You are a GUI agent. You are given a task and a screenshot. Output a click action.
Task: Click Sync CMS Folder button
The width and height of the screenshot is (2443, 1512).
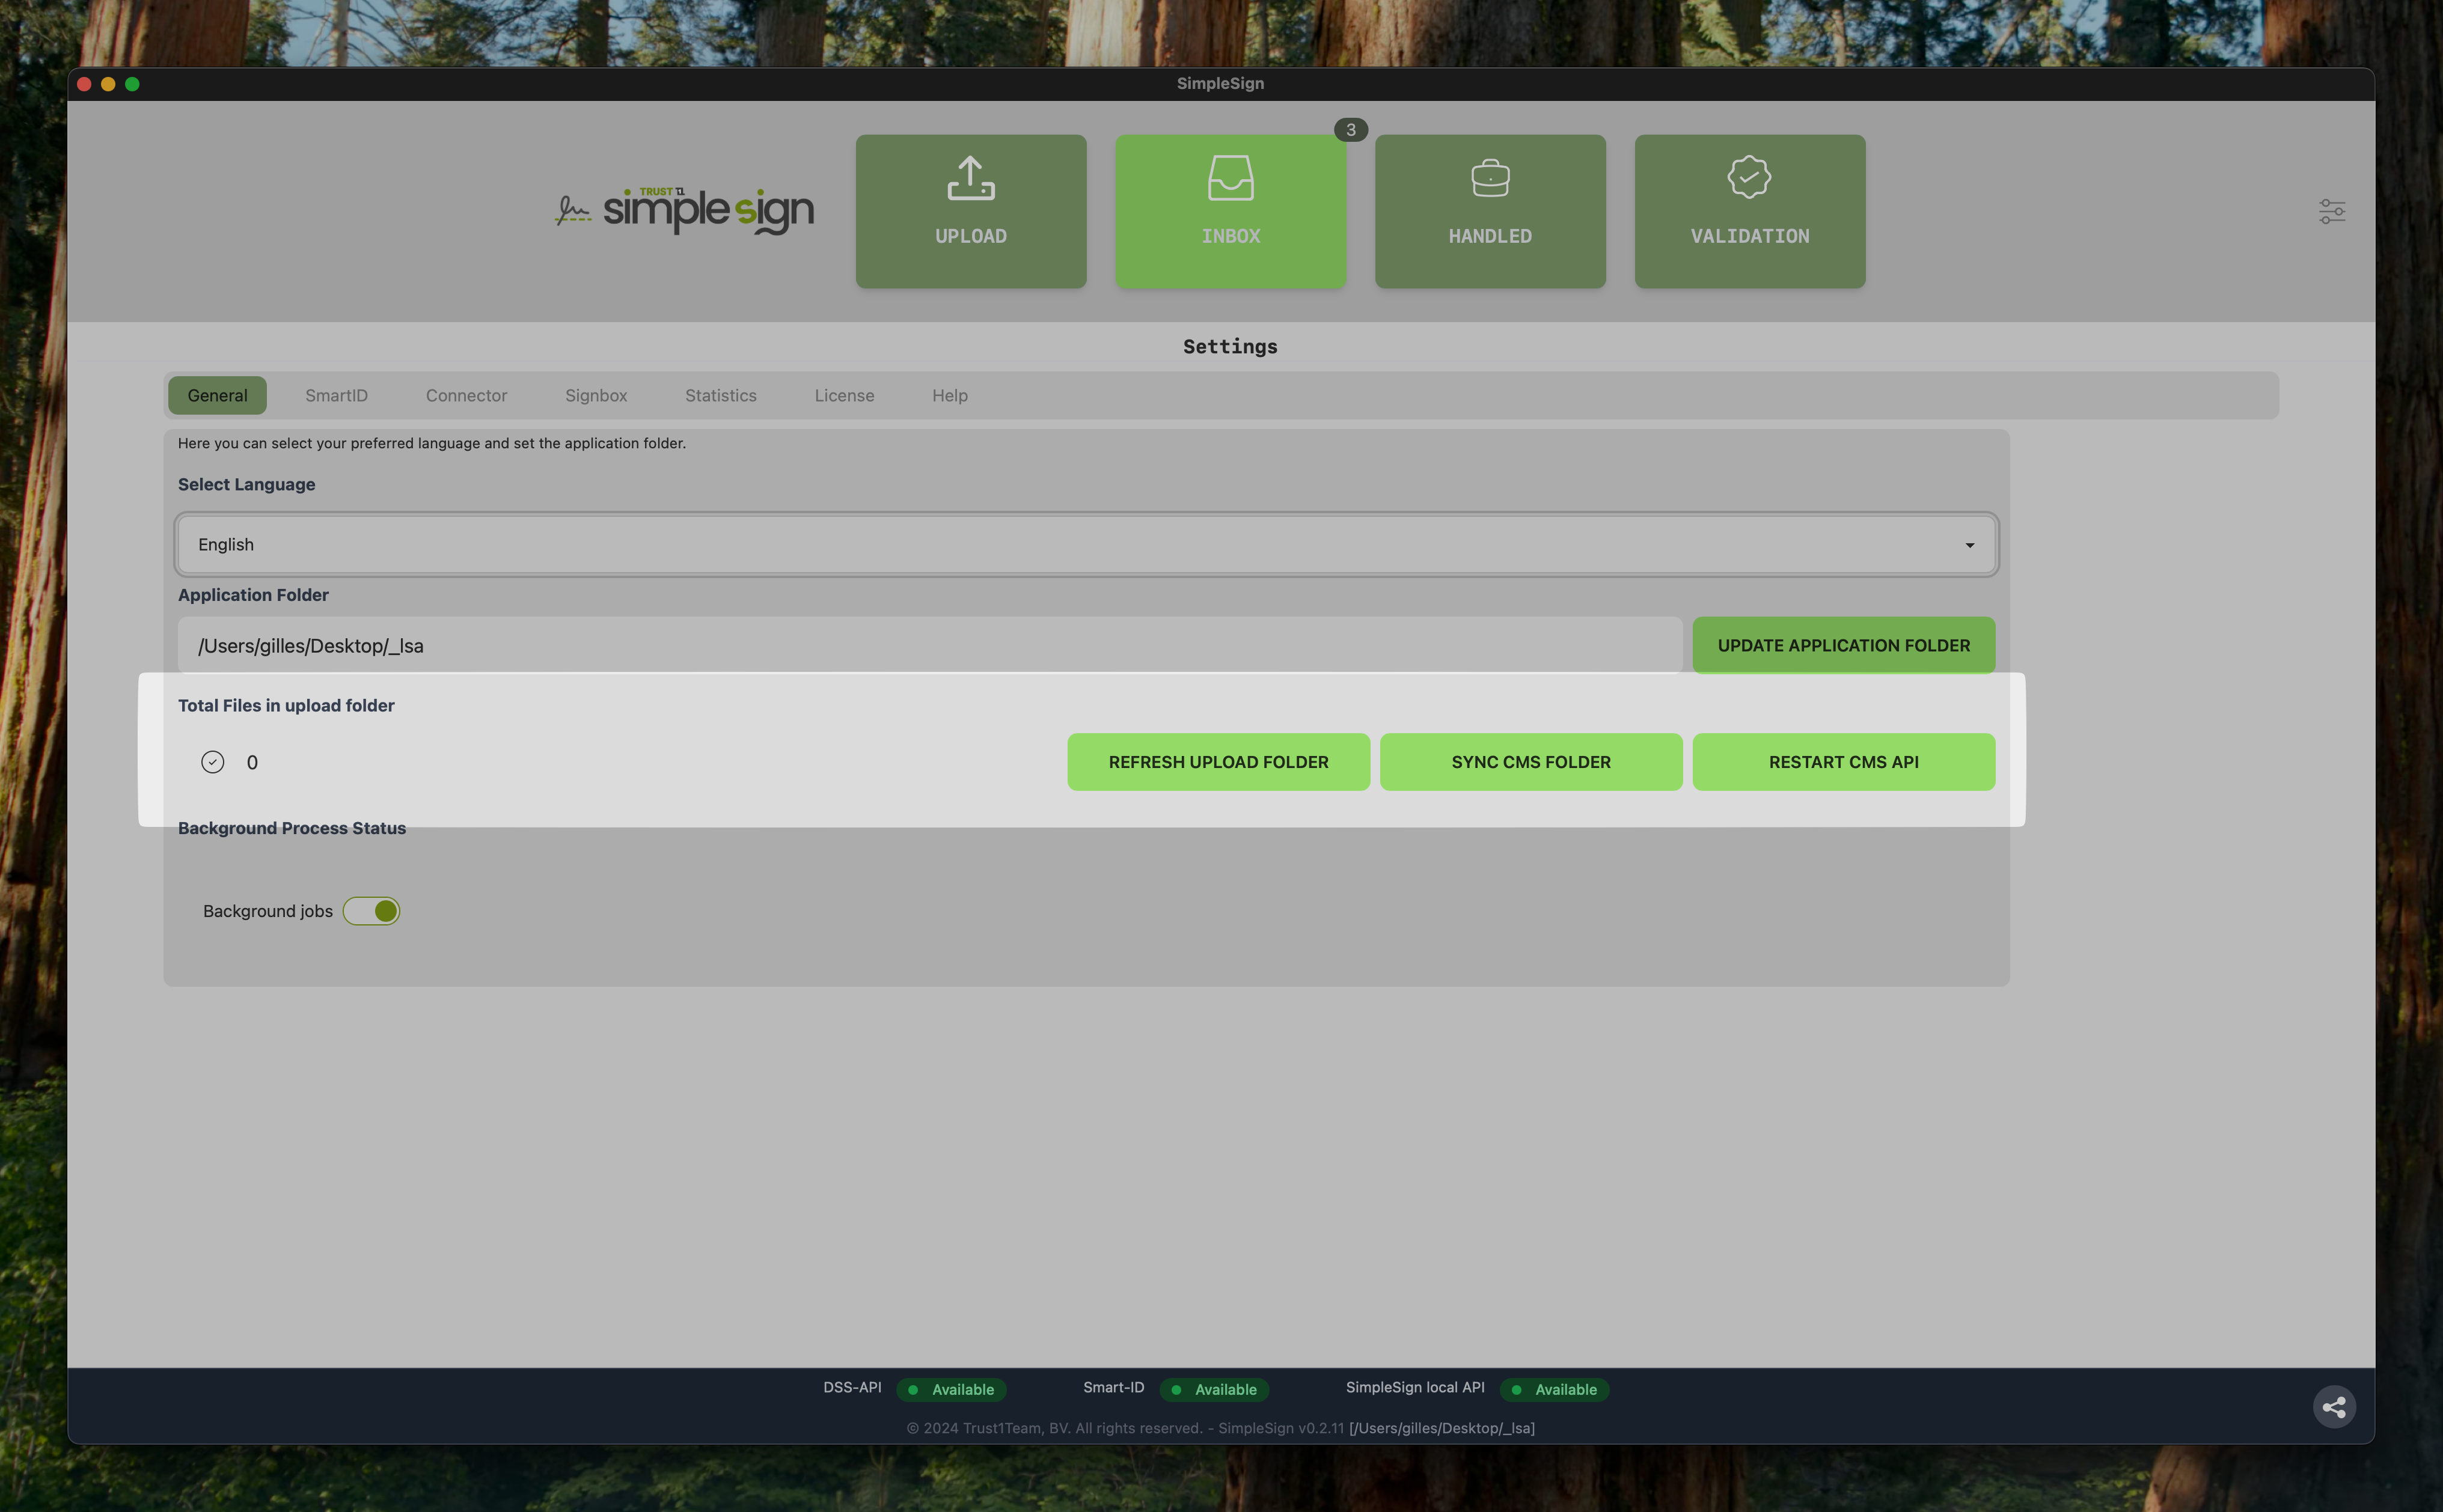(1530, 762)
